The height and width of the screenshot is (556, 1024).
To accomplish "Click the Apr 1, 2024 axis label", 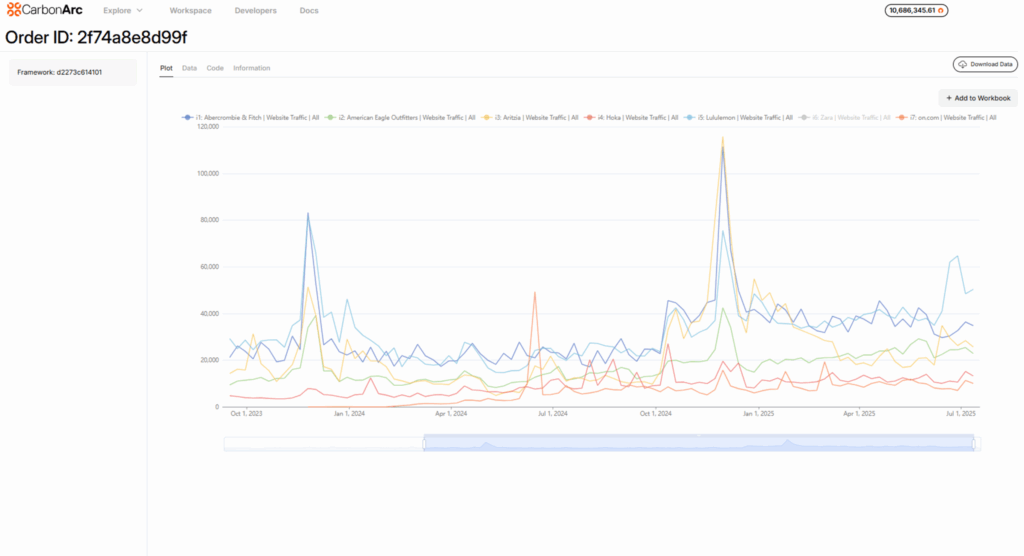I will (x=451, y=414).
